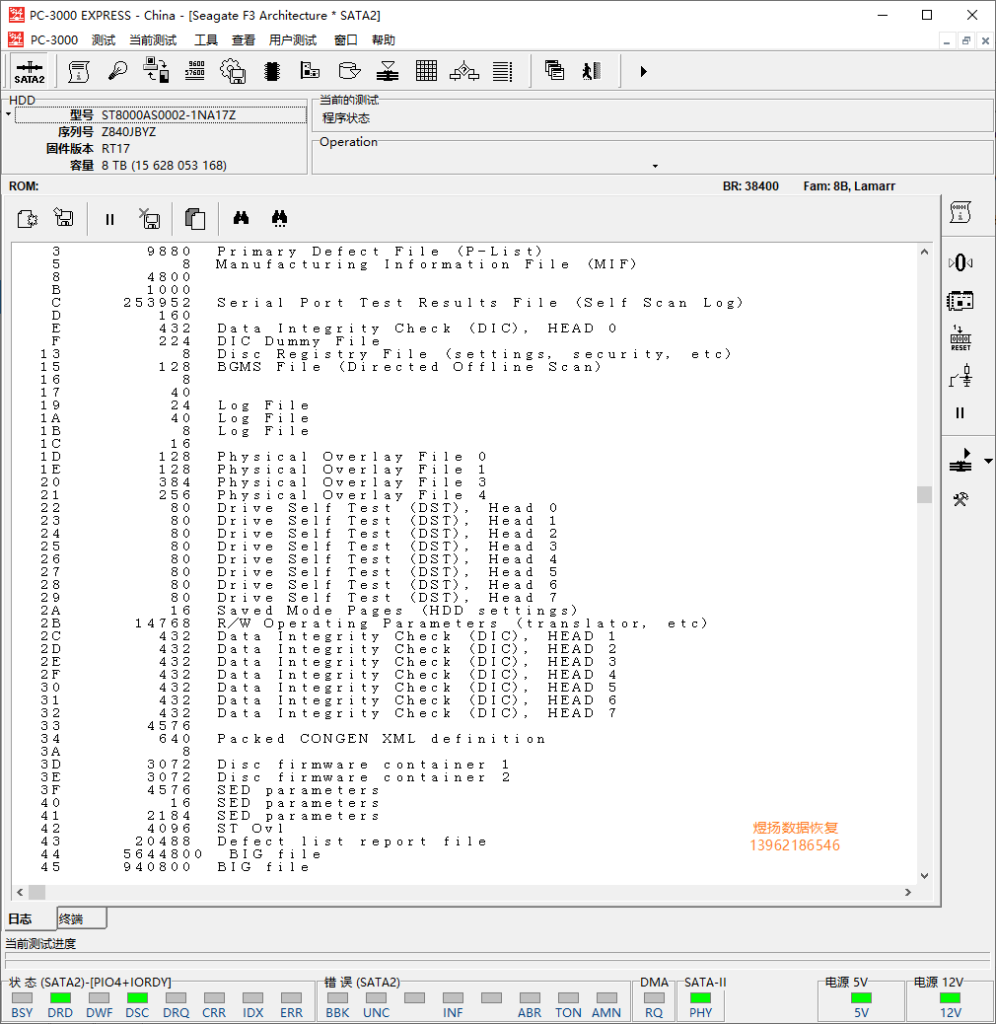The height and width of the screenshot is (1024, 996).
Task: Click the right sidebar pause icon
Action: tap(959, 413)
